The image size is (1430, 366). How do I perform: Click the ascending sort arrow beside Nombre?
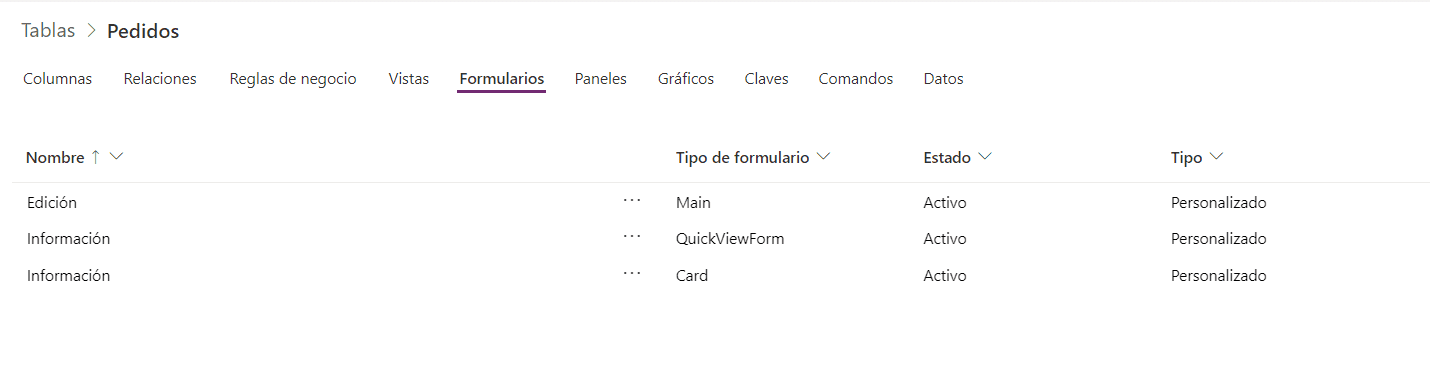(x=96, y=157)
